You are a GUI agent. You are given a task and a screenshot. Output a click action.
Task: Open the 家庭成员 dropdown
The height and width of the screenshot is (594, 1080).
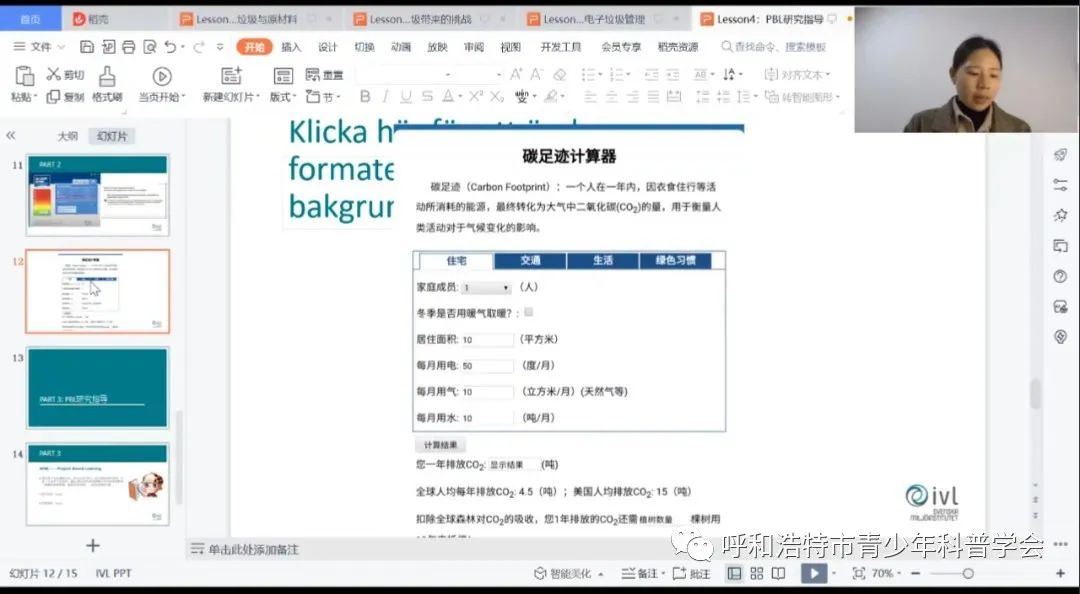(x=486, y=287)
